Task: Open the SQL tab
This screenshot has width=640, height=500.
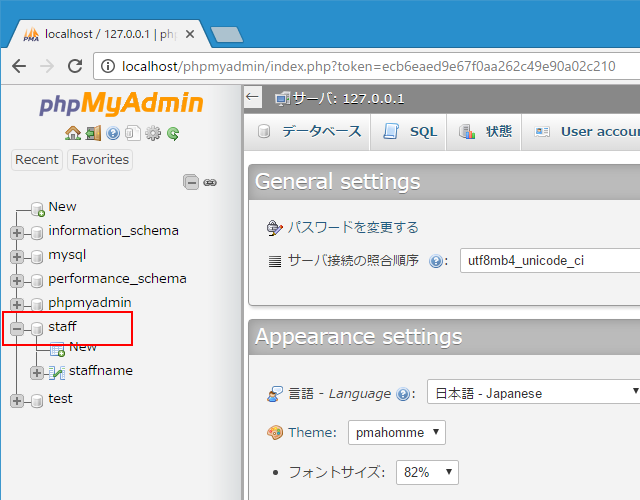Action: click(x=409, y=132)
